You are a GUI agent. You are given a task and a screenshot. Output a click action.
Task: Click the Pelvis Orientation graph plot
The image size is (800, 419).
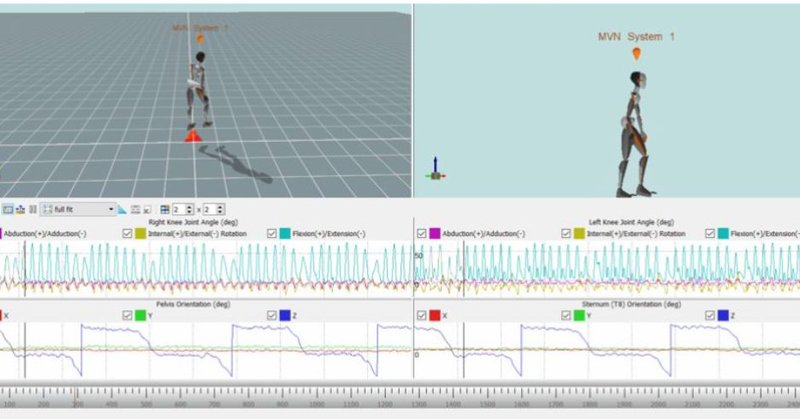point(206,350)
